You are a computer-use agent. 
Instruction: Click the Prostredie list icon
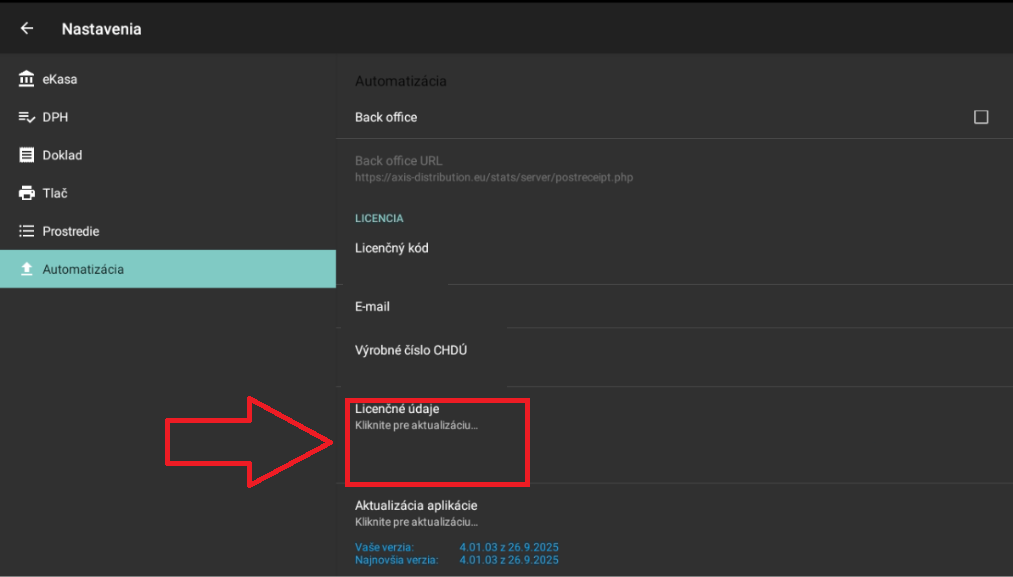(27, 231)
